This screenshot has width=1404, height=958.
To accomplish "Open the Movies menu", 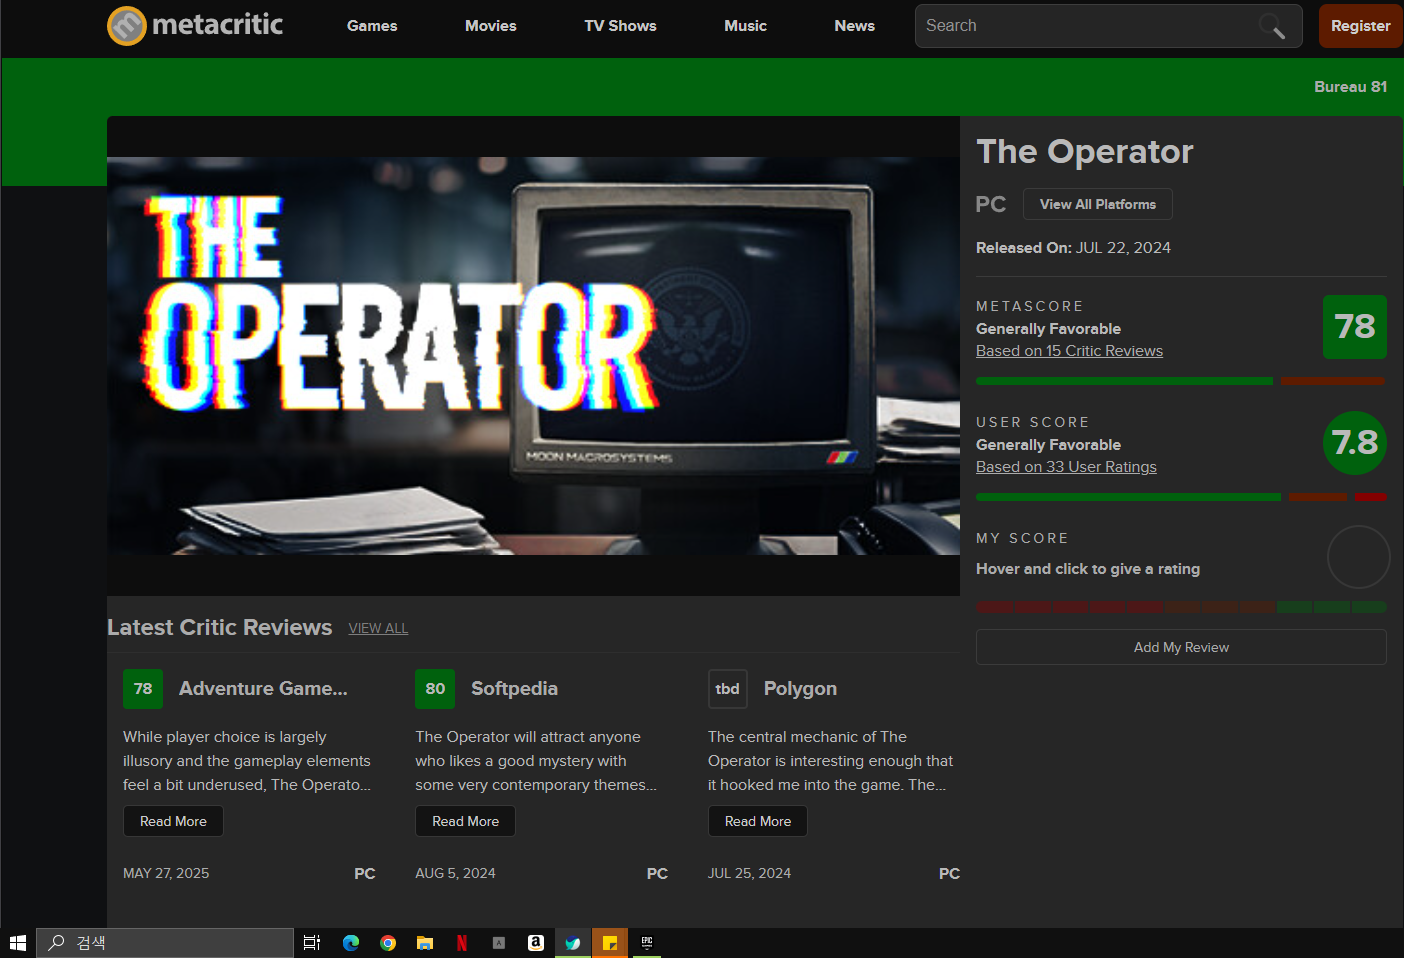I will pos(491,26).
